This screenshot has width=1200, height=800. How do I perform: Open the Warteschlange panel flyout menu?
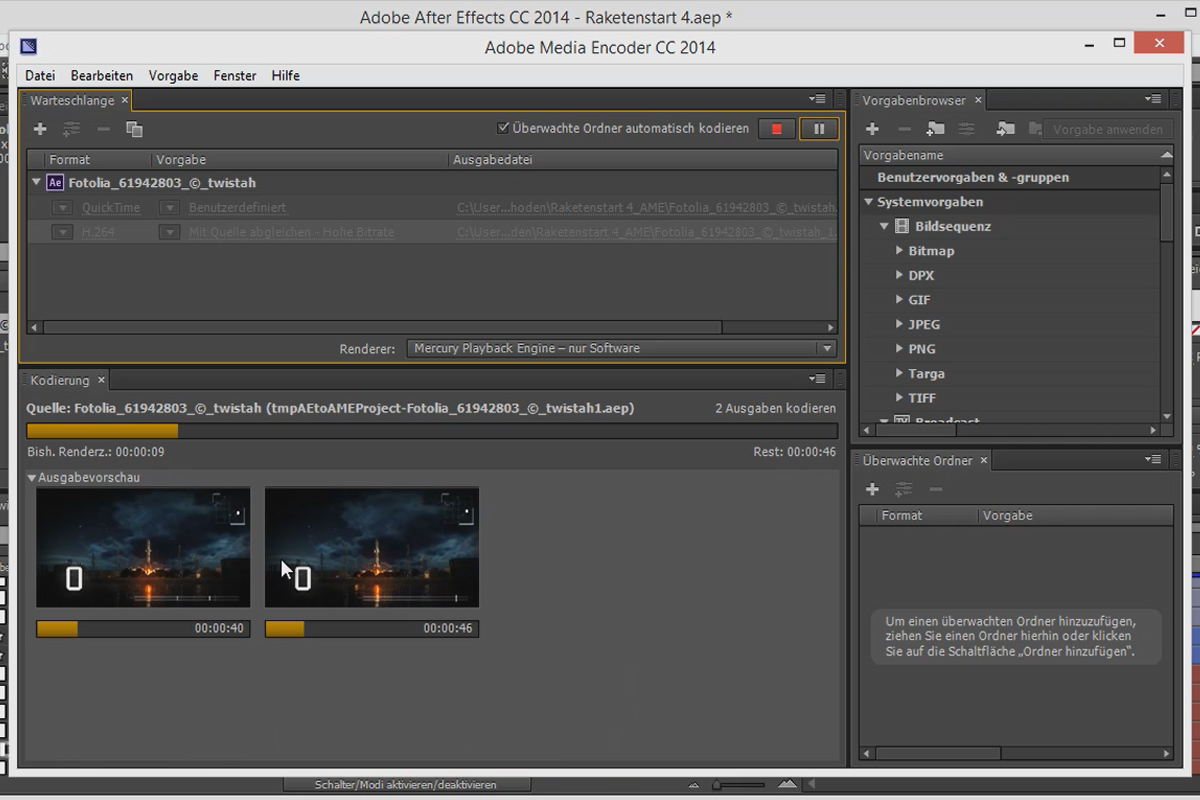[818, 99]
